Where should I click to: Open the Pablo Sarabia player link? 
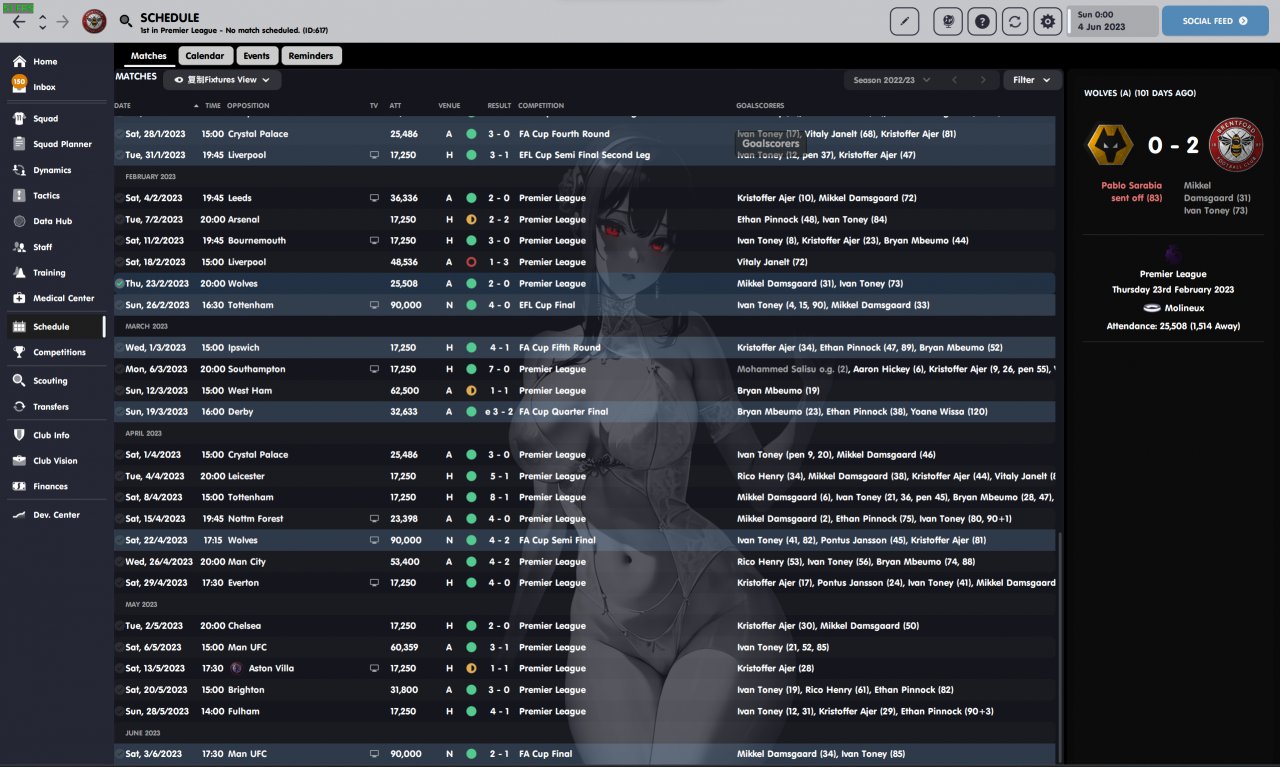tap(1131, 186)
